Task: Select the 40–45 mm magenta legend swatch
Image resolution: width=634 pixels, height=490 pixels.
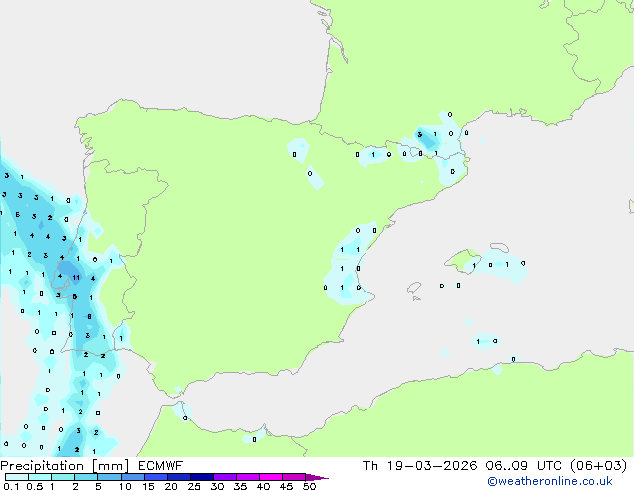Action: (x=271, y=477)
